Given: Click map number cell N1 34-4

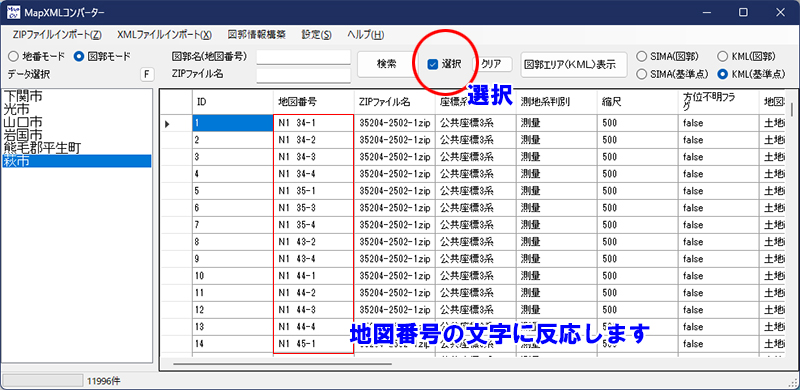Looking at the screenshot, I should click(313, 174).
